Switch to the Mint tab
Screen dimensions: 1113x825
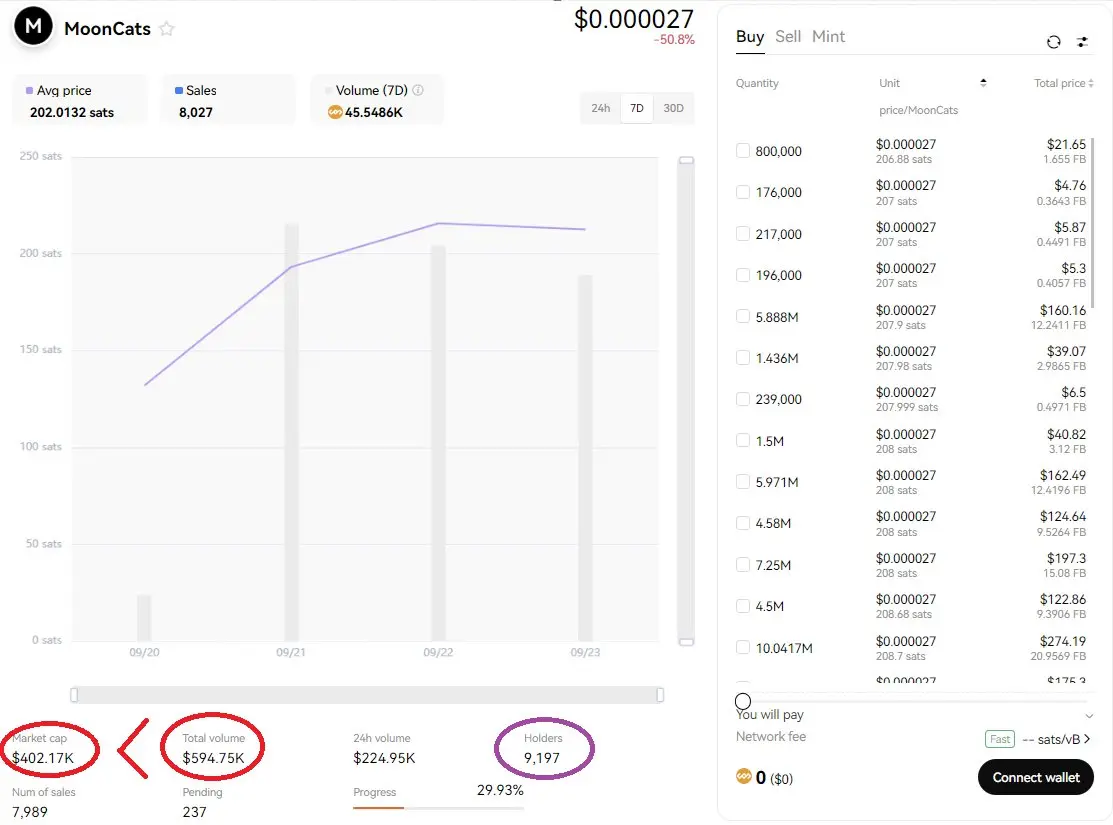click(x=828, y=37)
